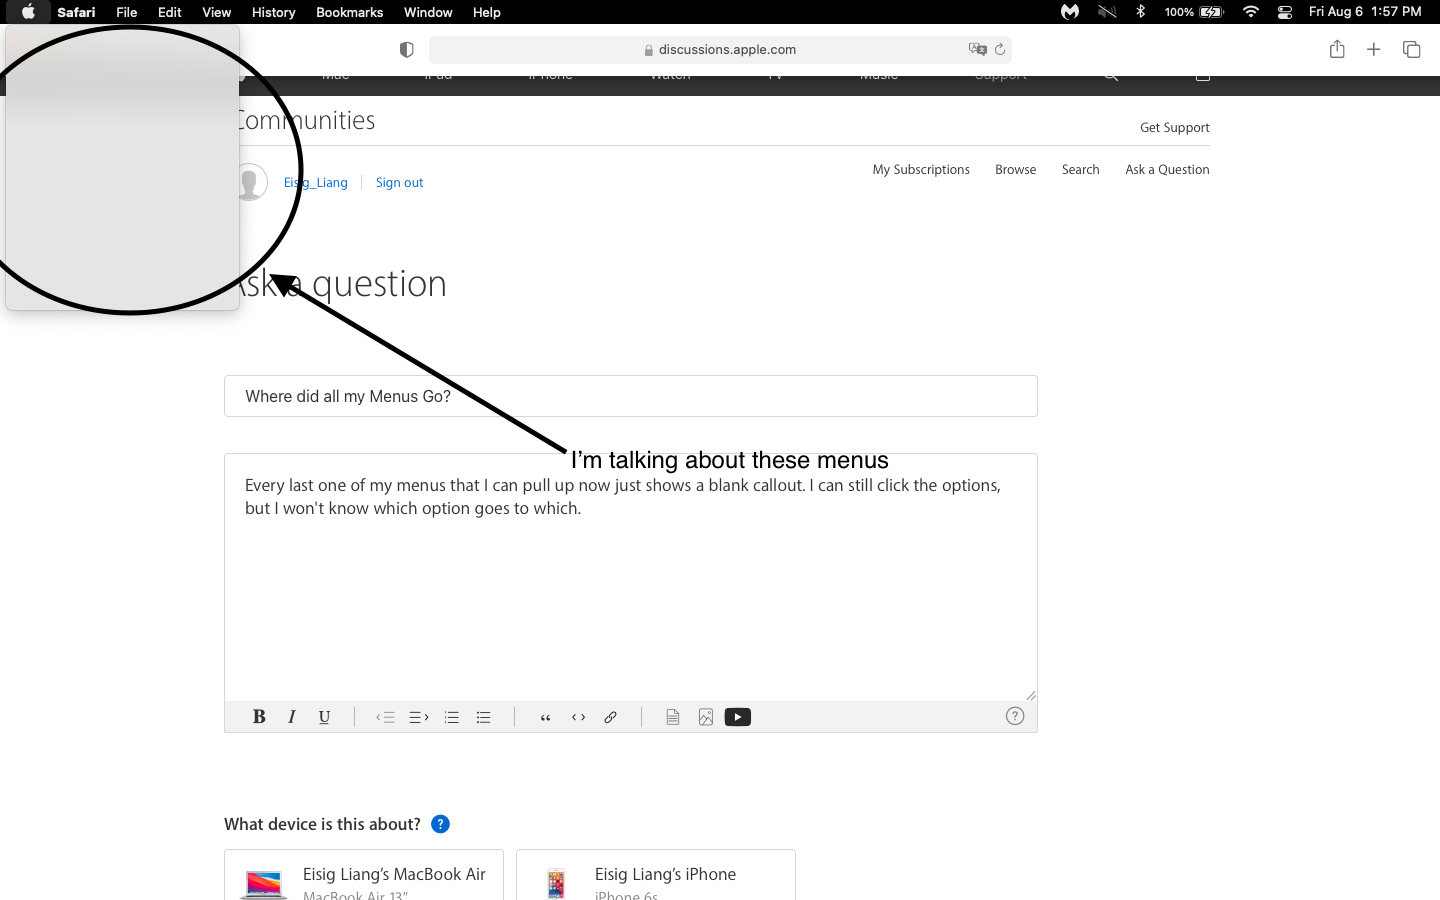
Task: Open the Bookmarks menu
Action: (350, 12)
